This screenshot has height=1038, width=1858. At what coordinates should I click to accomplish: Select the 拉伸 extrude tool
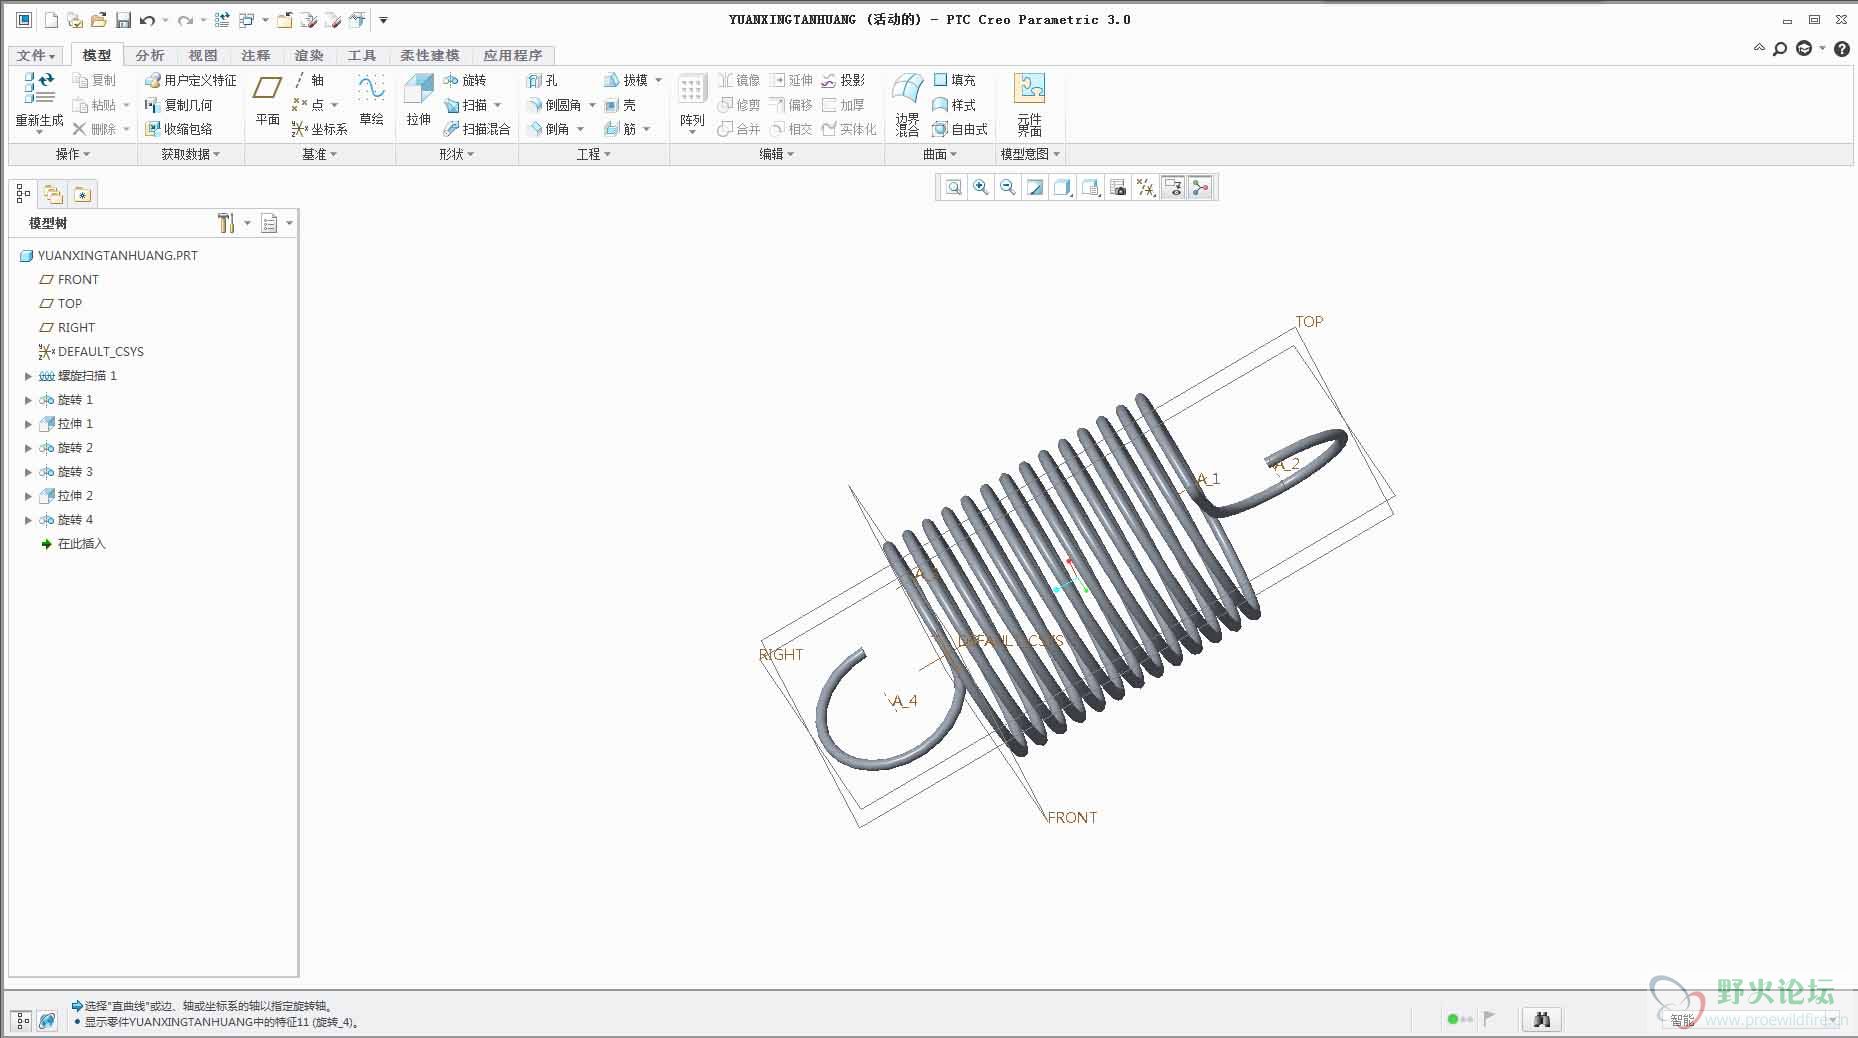[x=418, y=100]
